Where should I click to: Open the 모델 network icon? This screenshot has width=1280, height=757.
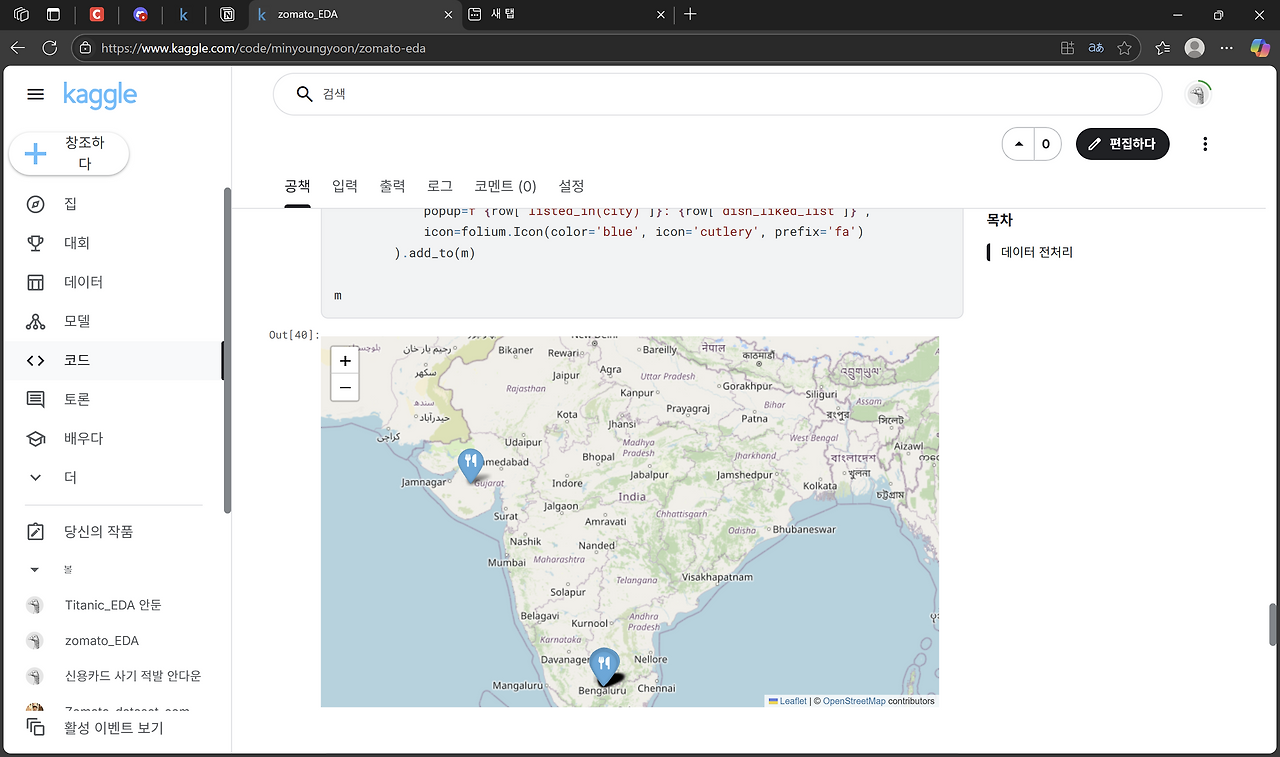[x=36, y=321]
